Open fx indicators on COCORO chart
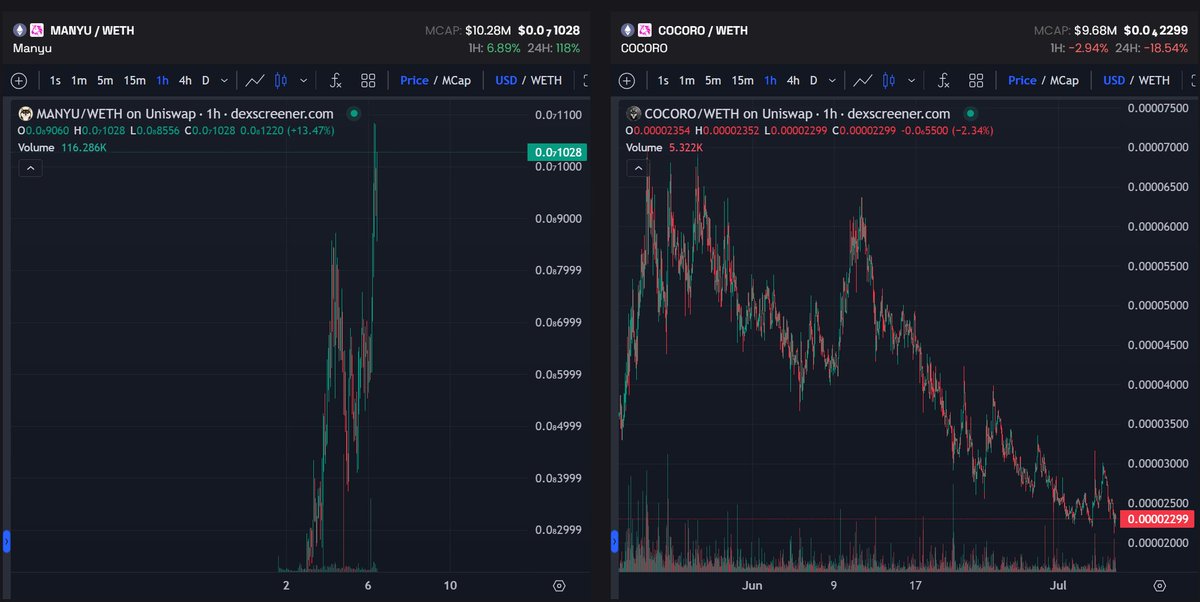The width and height of the screenshot is (1200, 602). 944,80
